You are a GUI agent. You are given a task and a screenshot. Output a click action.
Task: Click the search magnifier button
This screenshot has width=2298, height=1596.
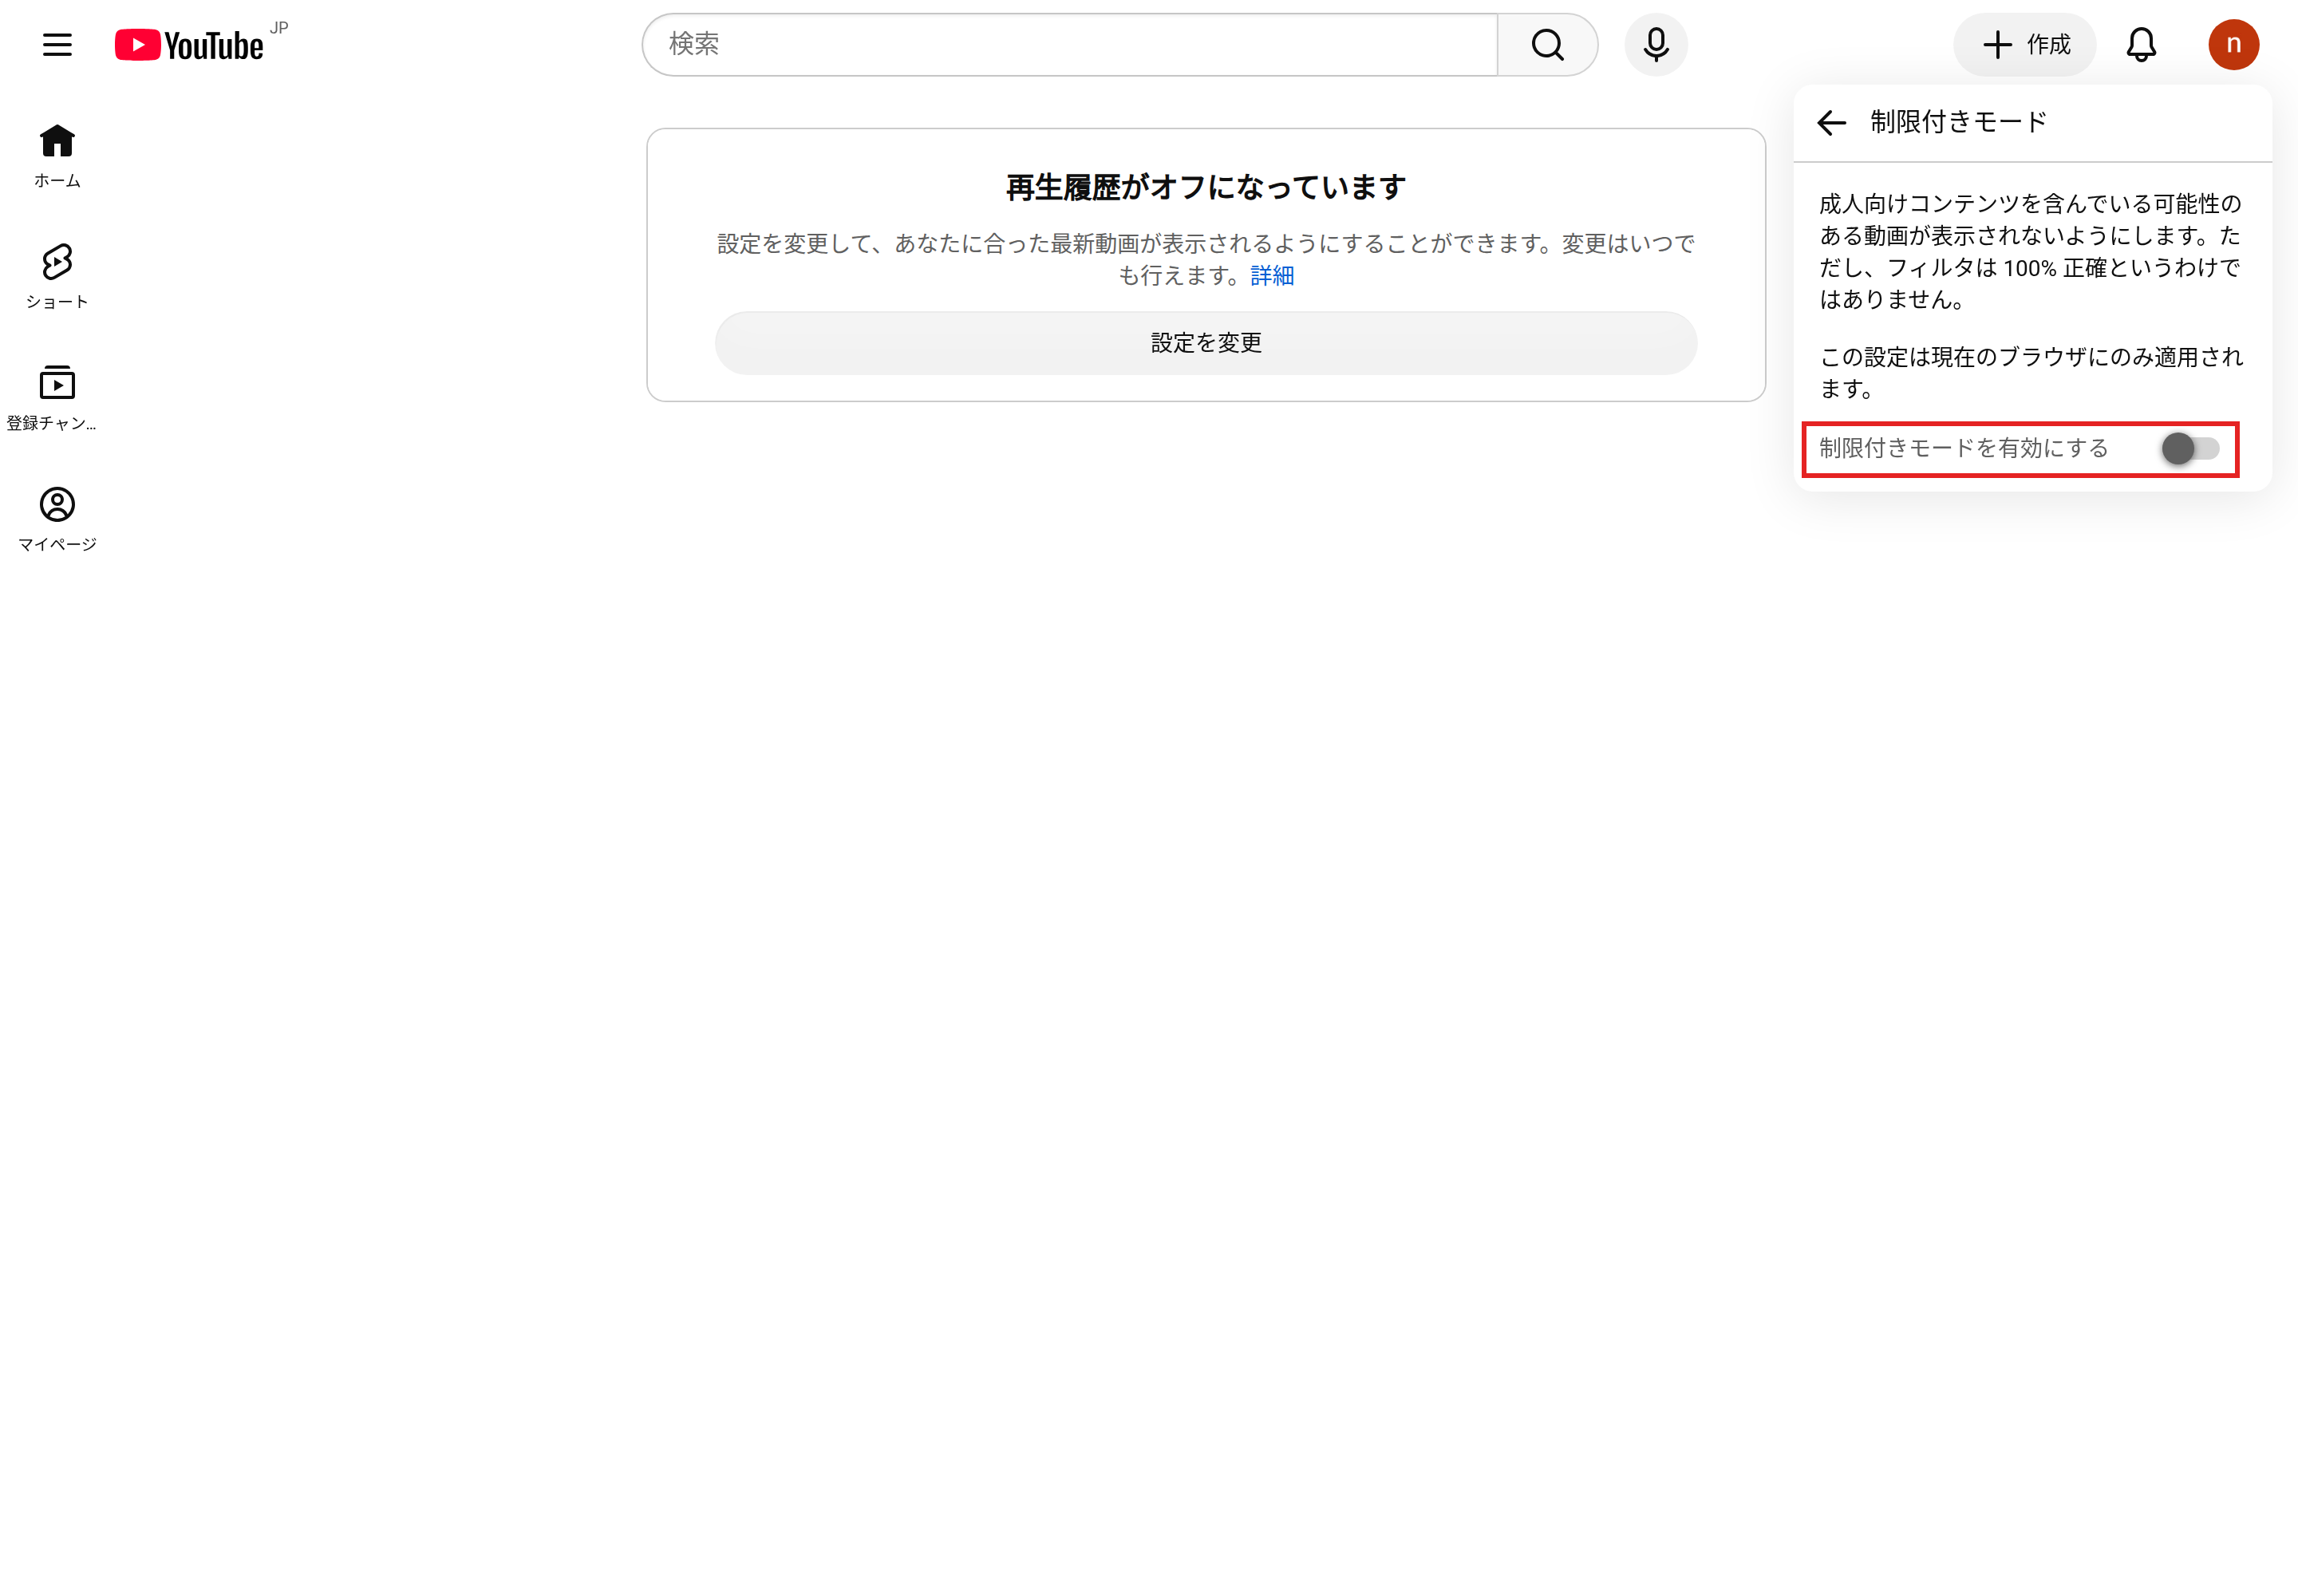point(1547,45)
